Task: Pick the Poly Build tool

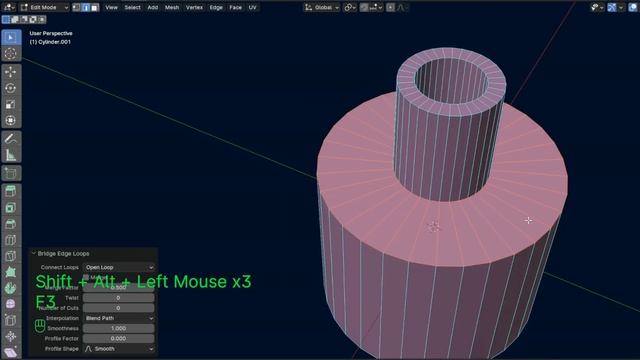Action: pos(11,272)
